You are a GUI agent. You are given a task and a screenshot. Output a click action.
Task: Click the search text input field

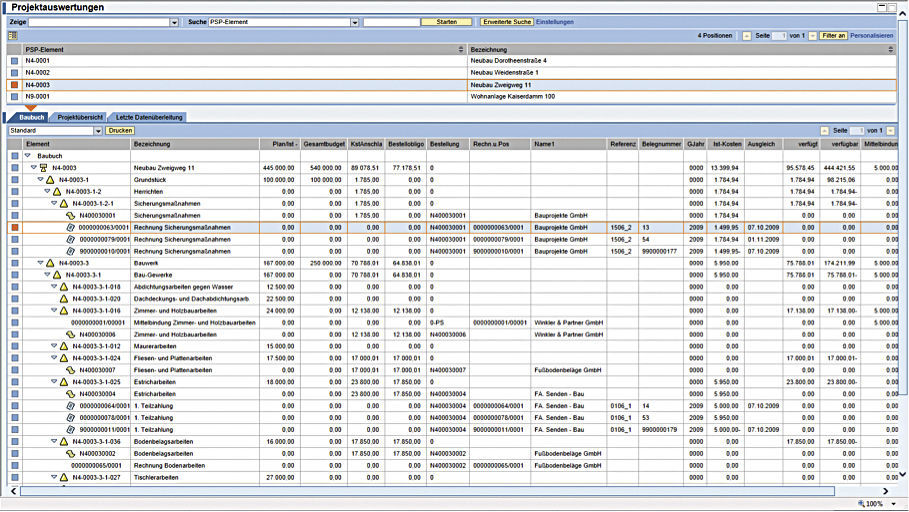click(390, 21)
